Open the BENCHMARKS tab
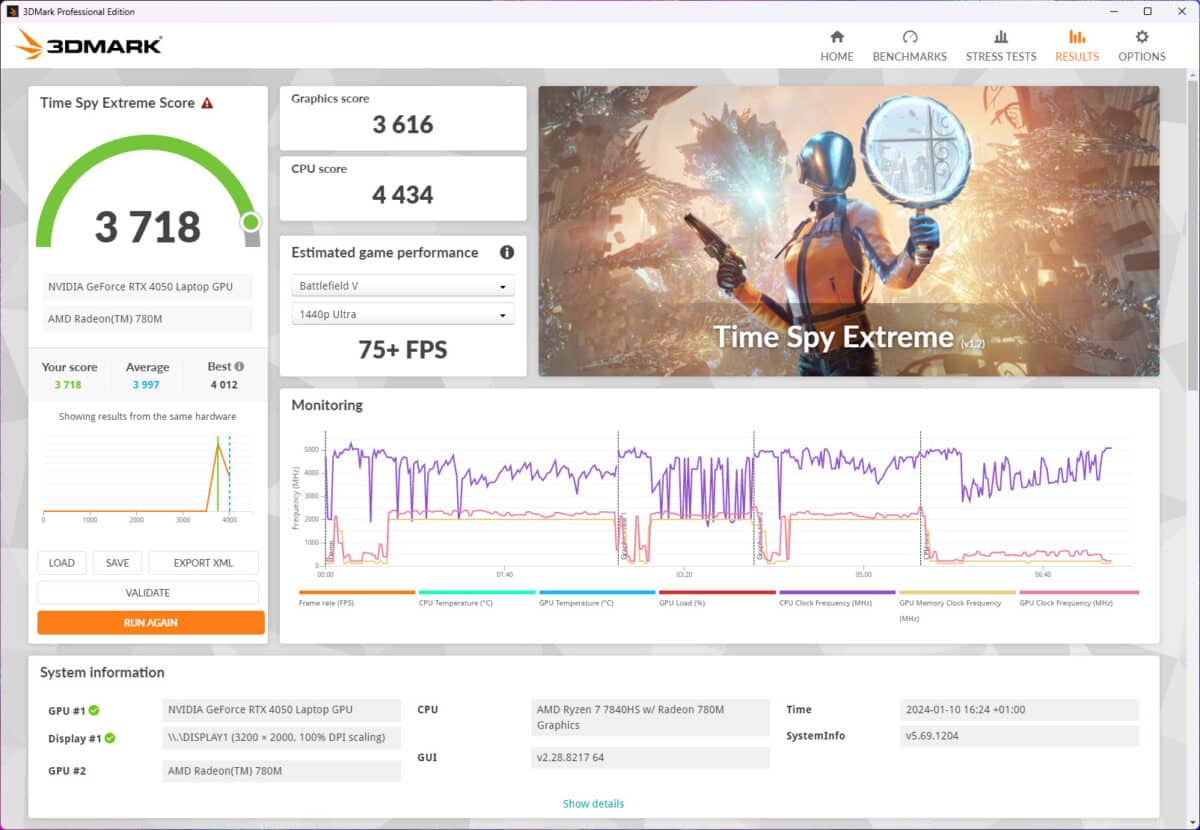 [x=909, y=46]
